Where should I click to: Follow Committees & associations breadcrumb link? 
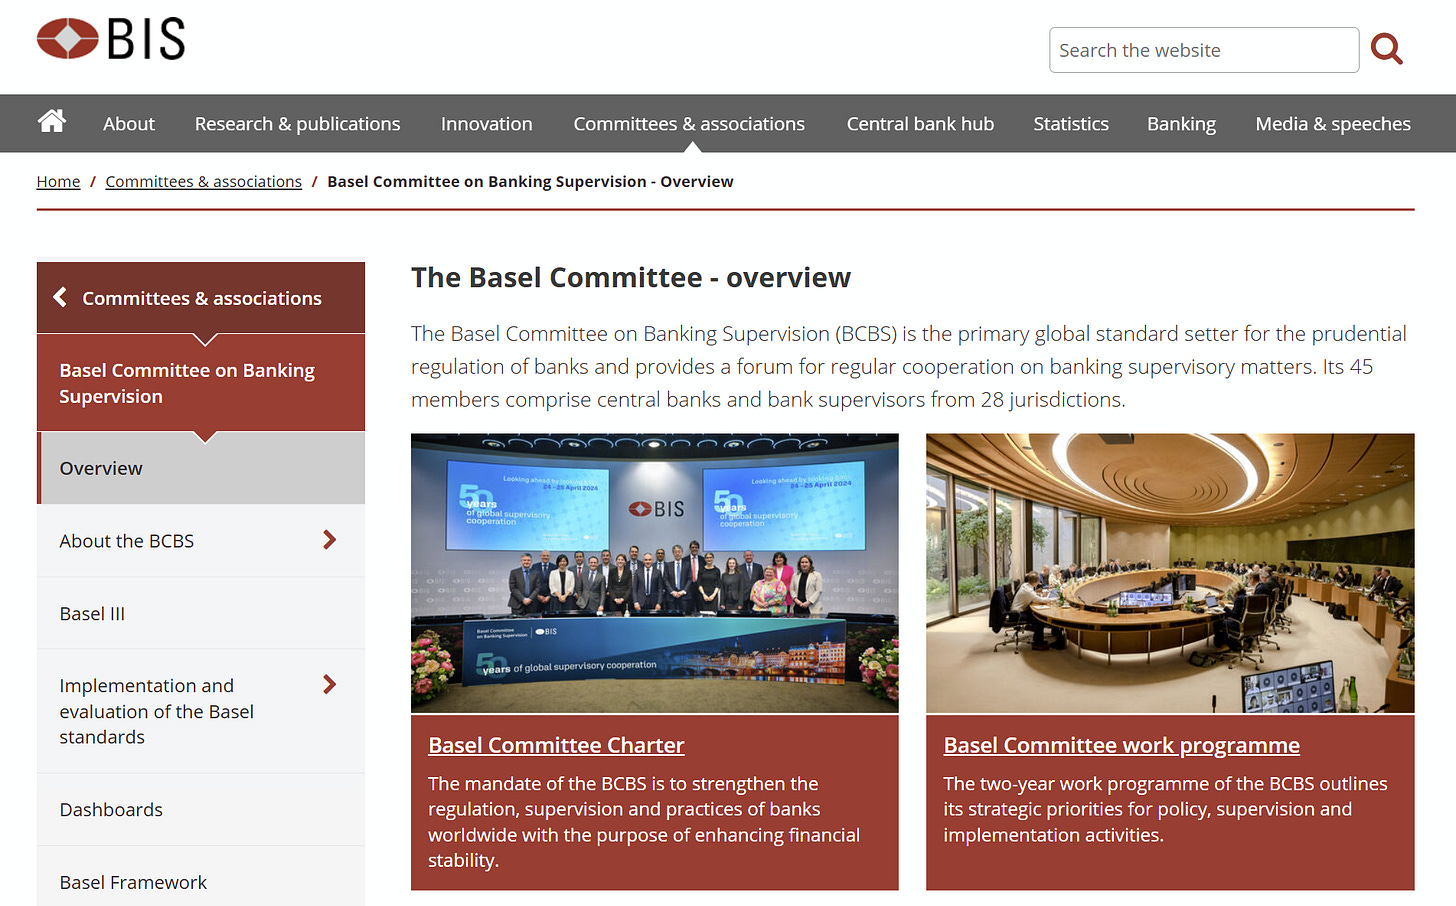point(203,181)
